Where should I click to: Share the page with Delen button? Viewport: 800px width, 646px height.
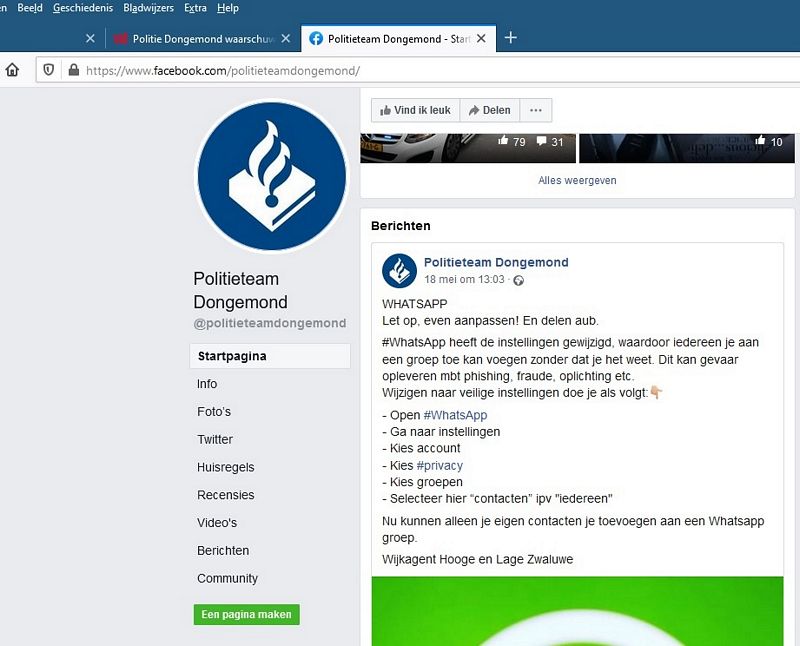pos(489,110)
